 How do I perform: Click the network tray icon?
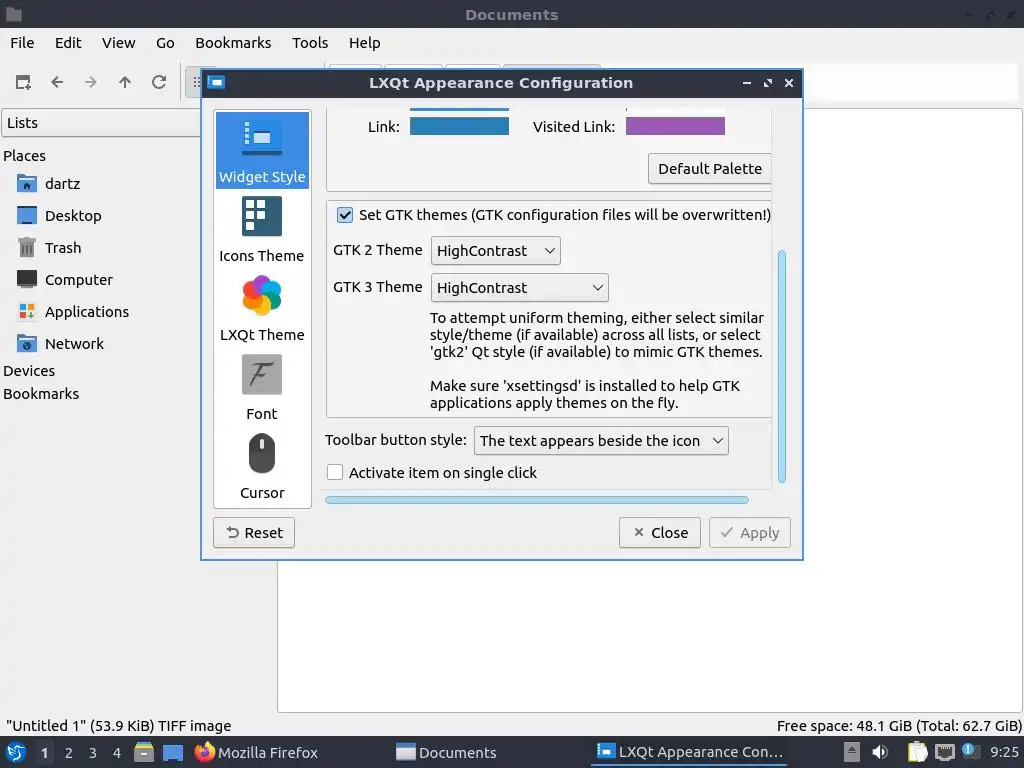pos(944,752)
